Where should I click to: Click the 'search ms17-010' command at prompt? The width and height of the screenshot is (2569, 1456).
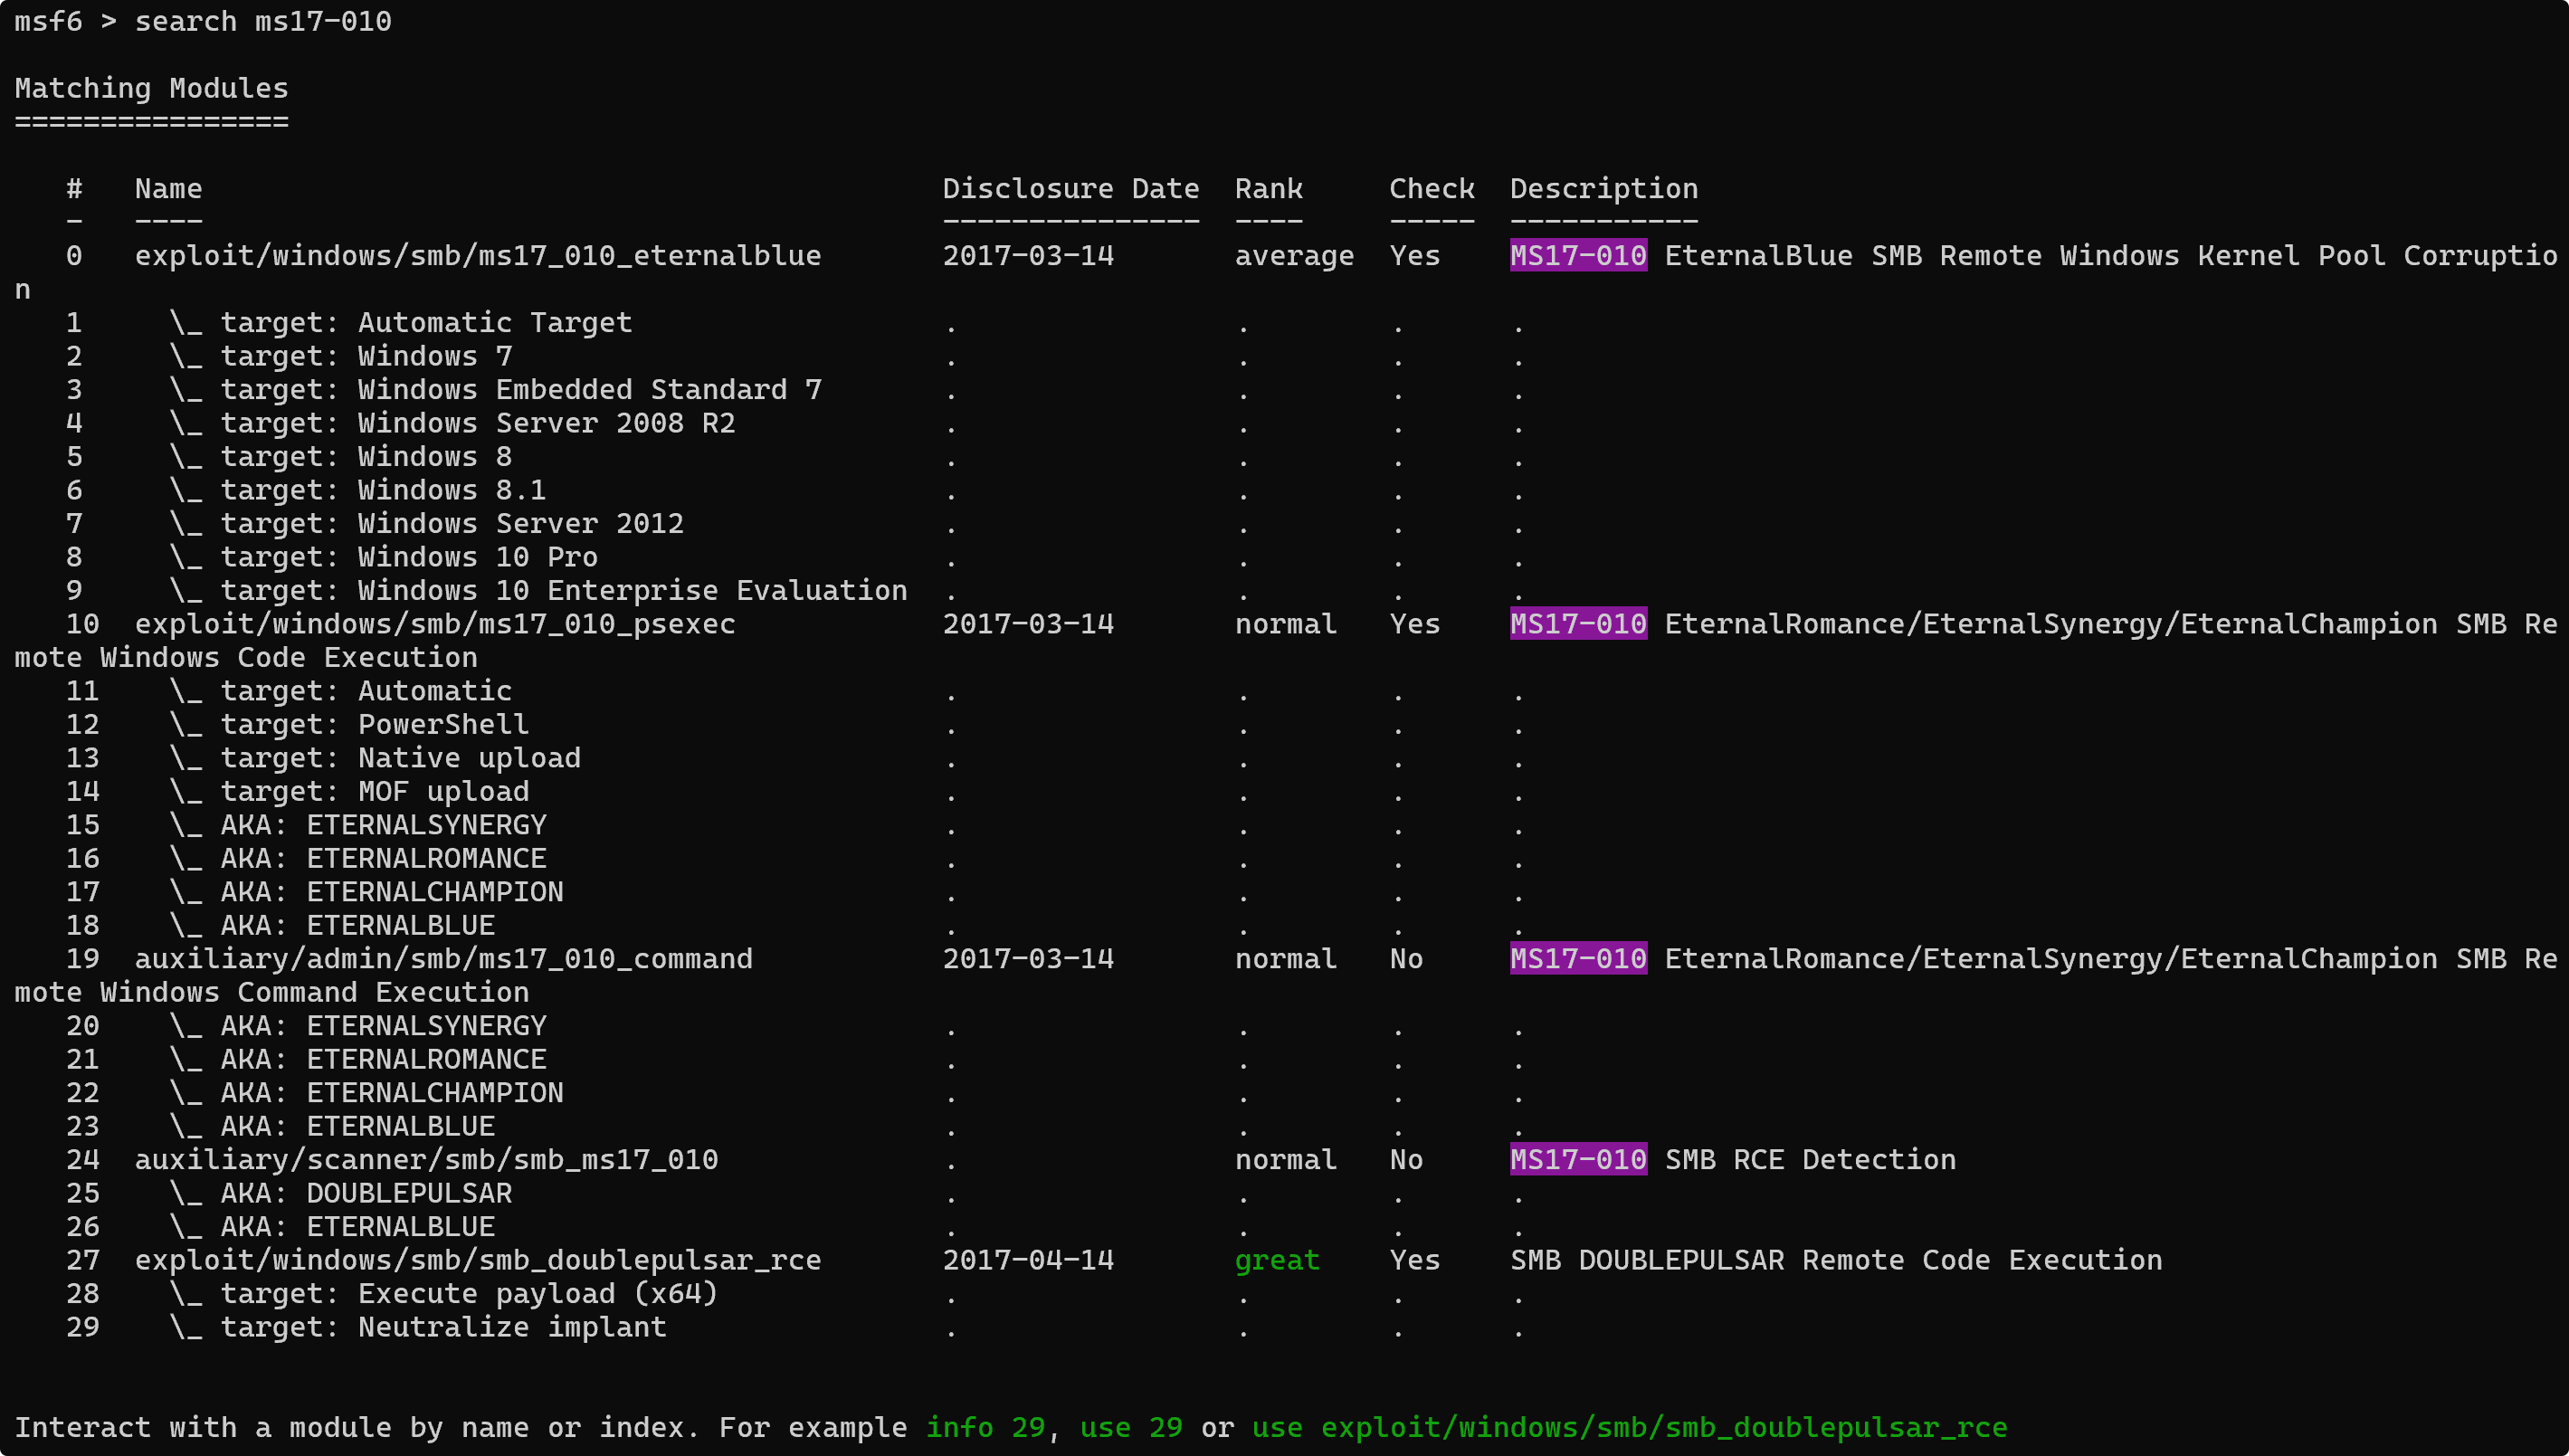click(x=262, y=21)
